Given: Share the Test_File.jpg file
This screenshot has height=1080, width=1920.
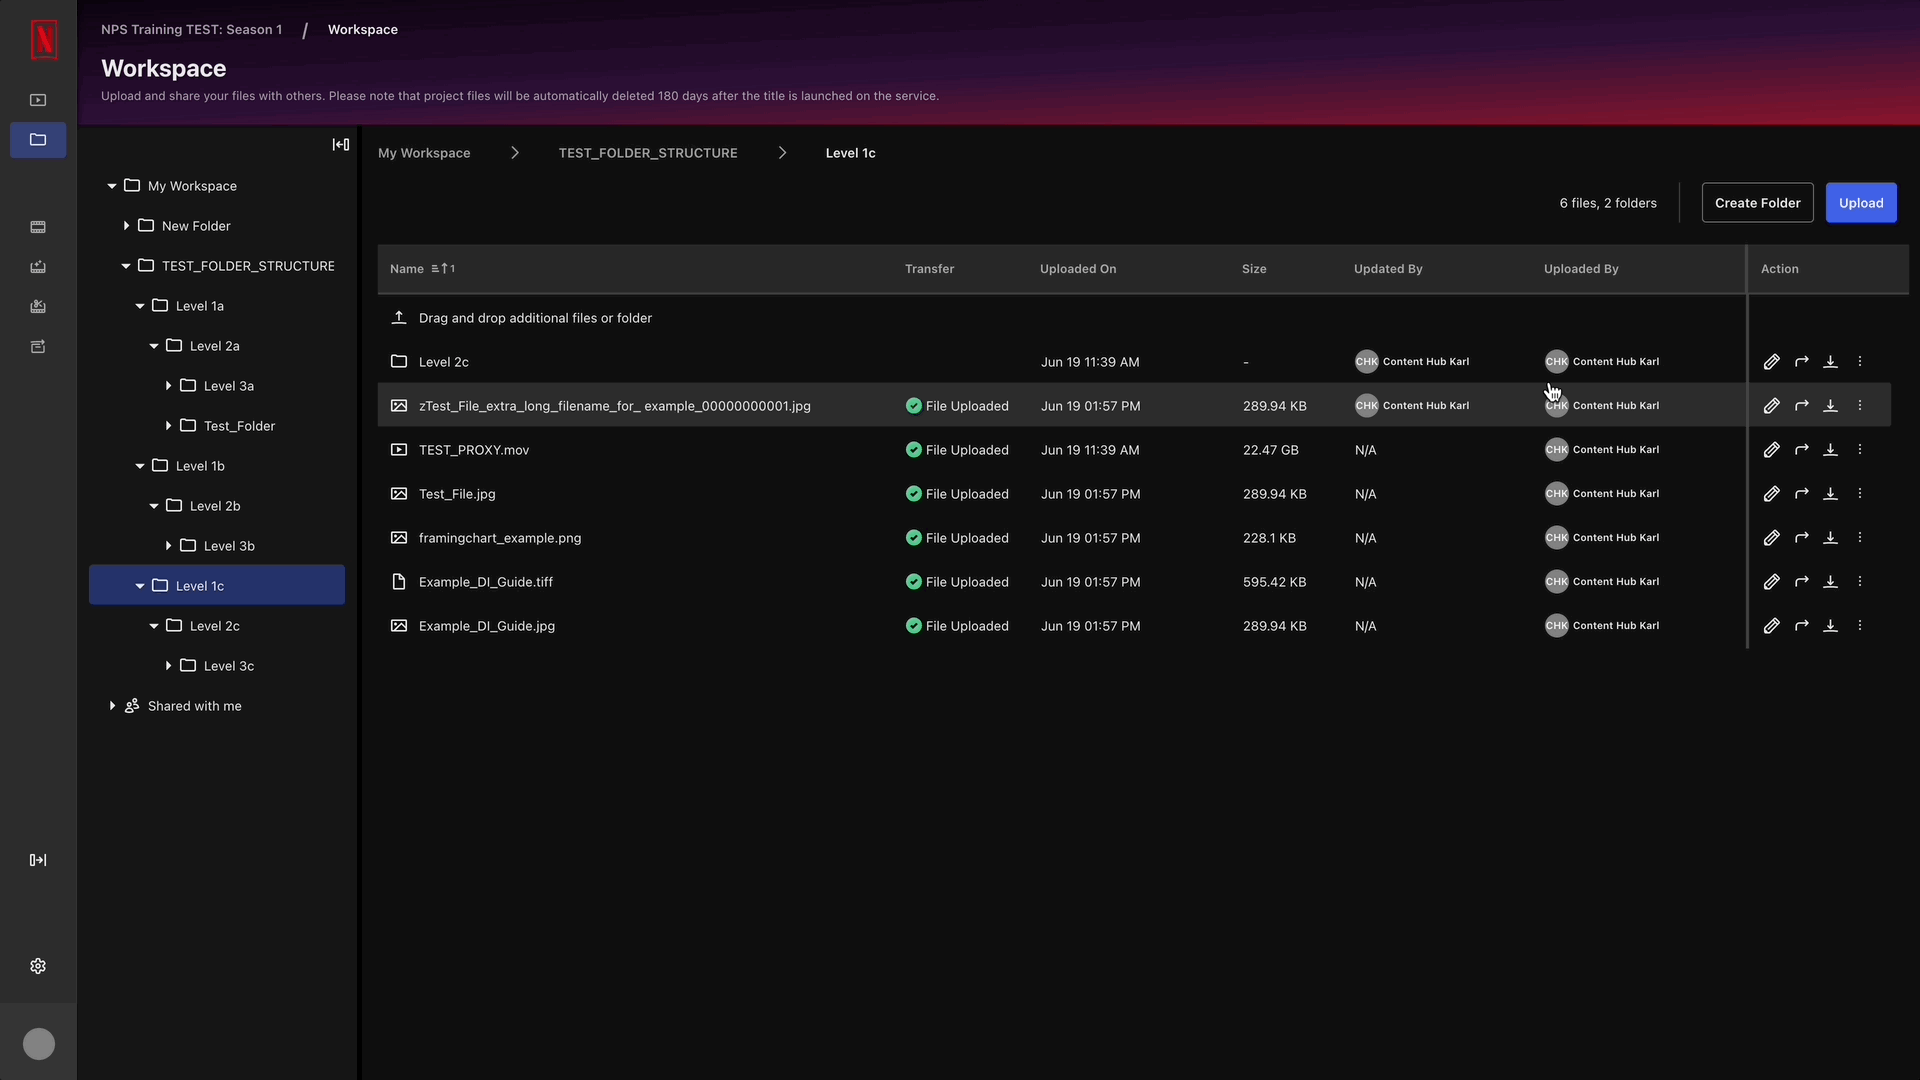Looking at the screenshot, I should click(1801, 494).
